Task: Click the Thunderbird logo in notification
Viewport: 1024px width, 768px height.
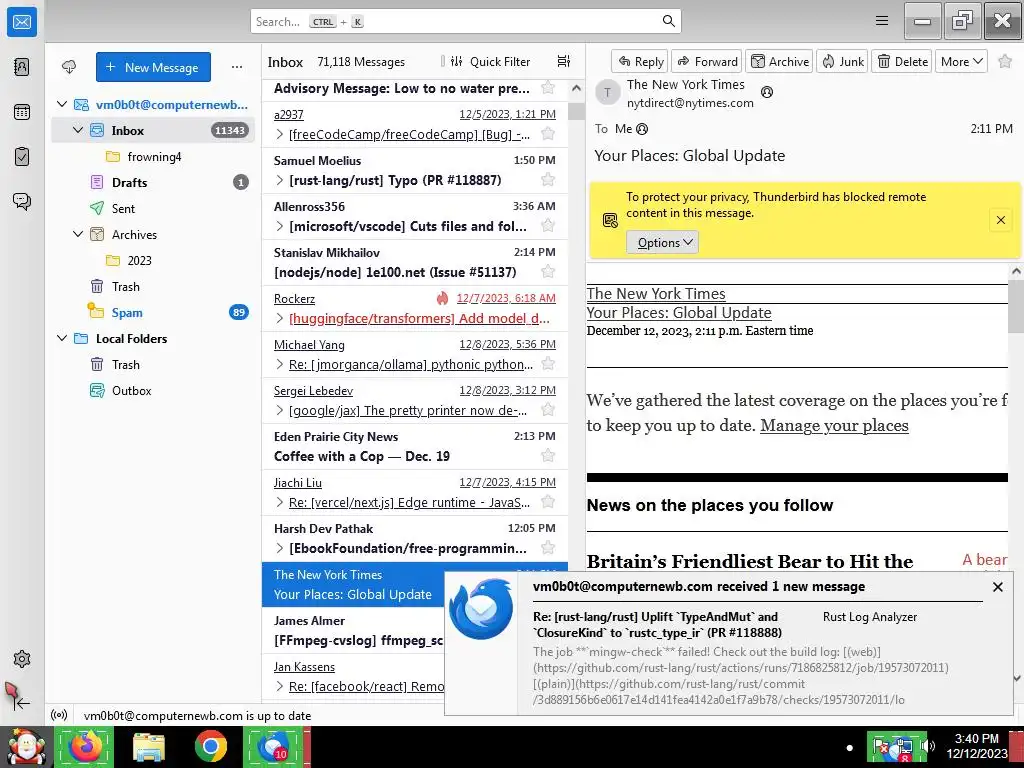Action: click(x=481, y=609)
